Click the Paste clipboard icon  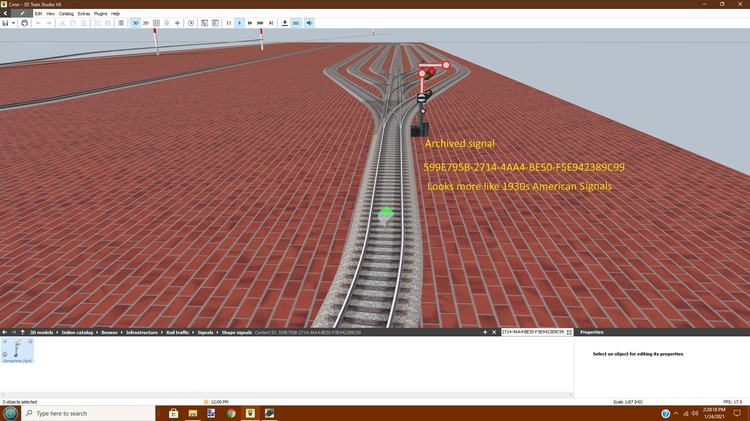[x=83, y=23]
